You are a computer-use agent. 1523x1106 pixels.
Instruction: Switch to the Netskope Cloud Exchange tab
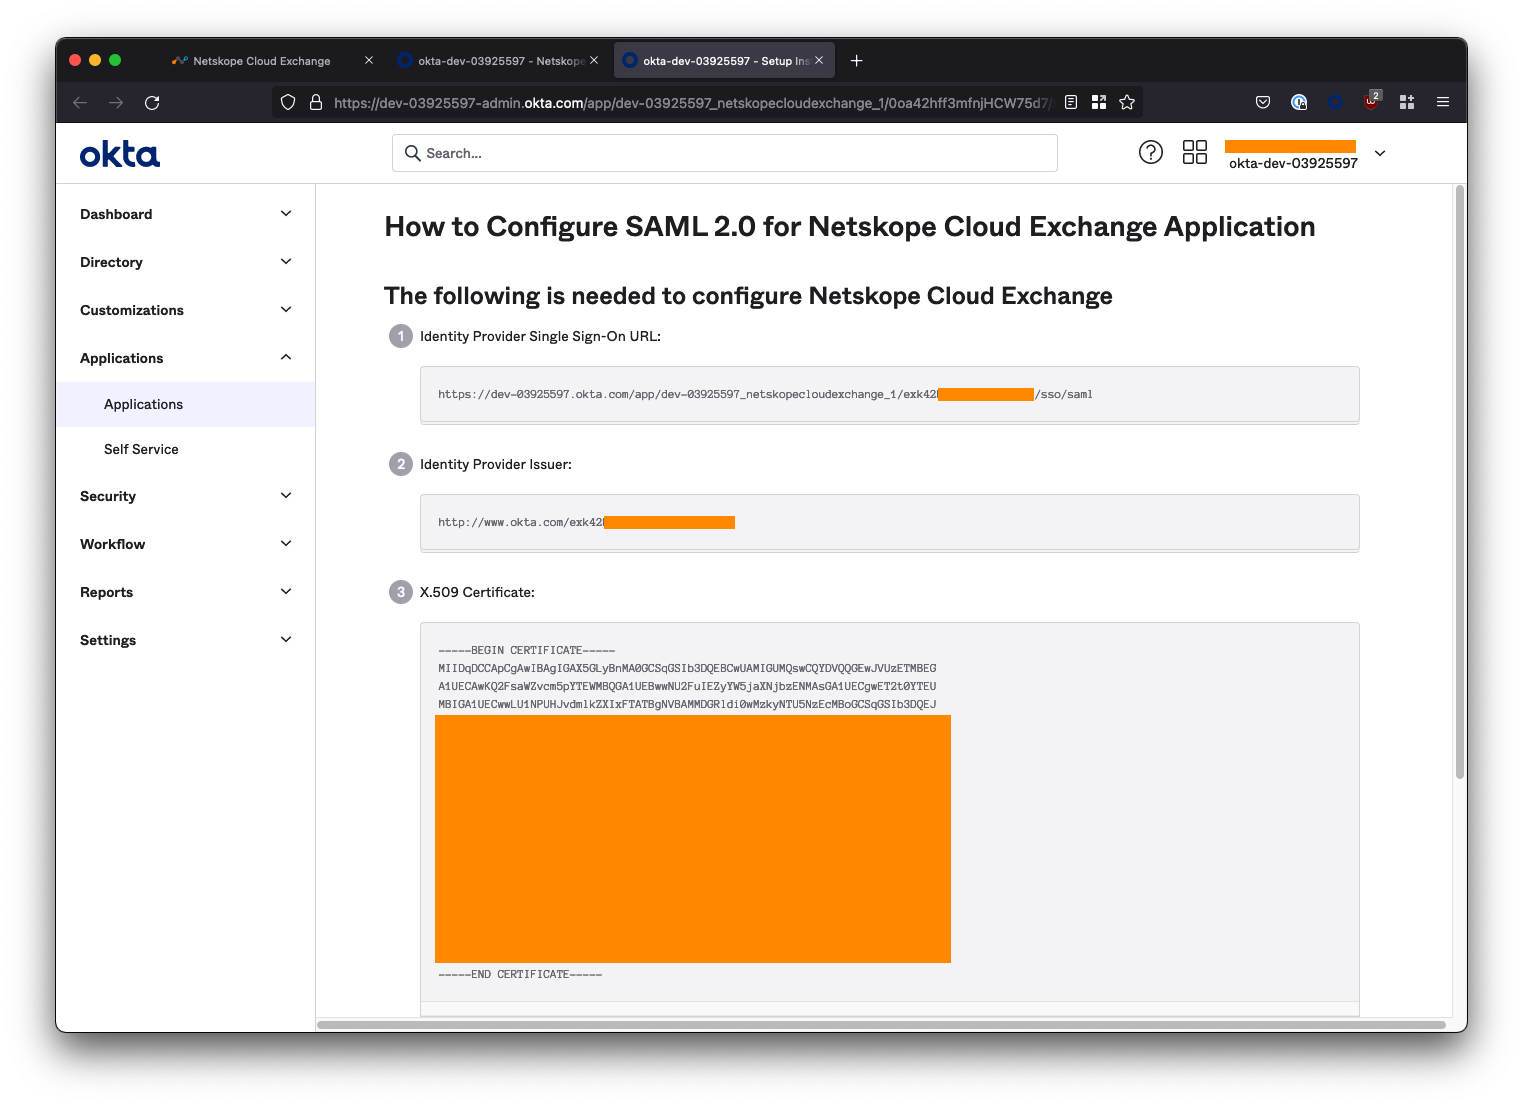(262, 61)
